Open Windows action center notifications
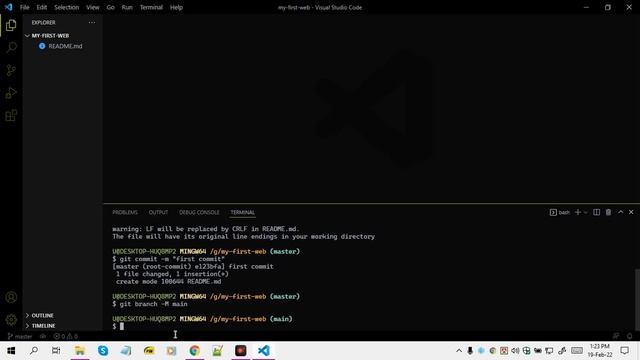The height and width of the screenshot is (360, 640). 624,351
